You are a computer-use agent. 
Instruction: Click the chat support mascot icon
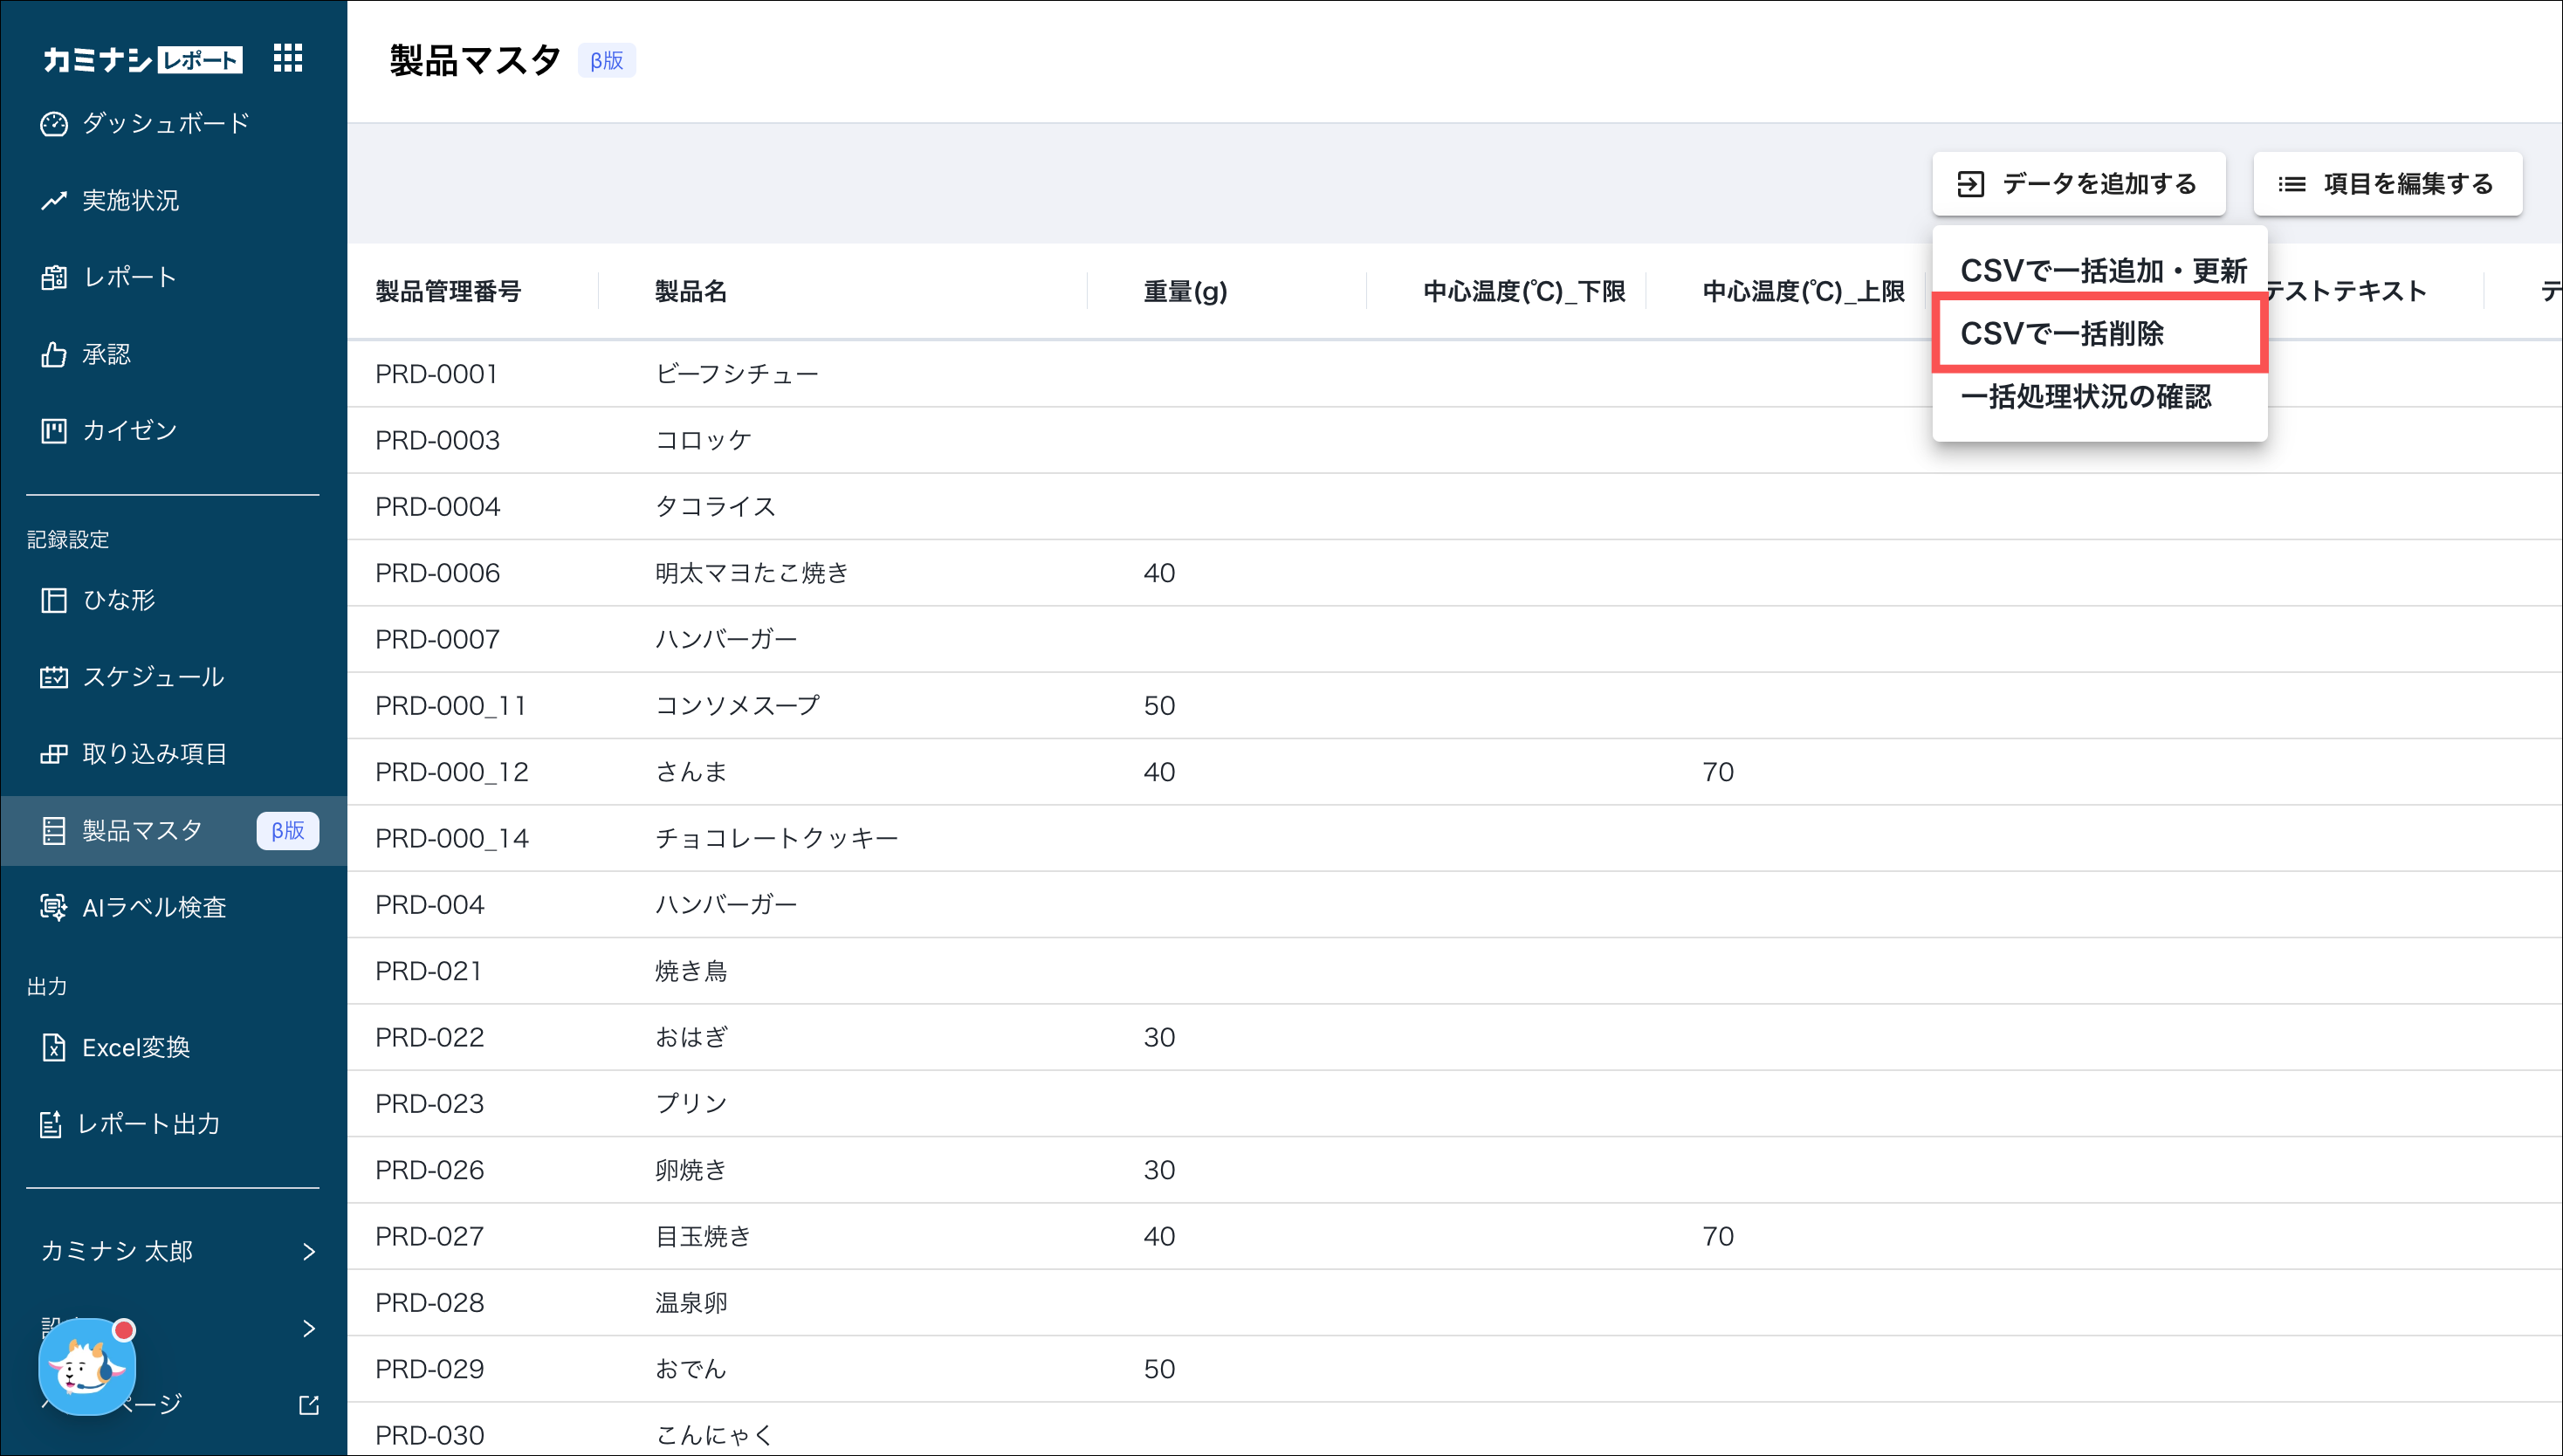click(86, 1366)
